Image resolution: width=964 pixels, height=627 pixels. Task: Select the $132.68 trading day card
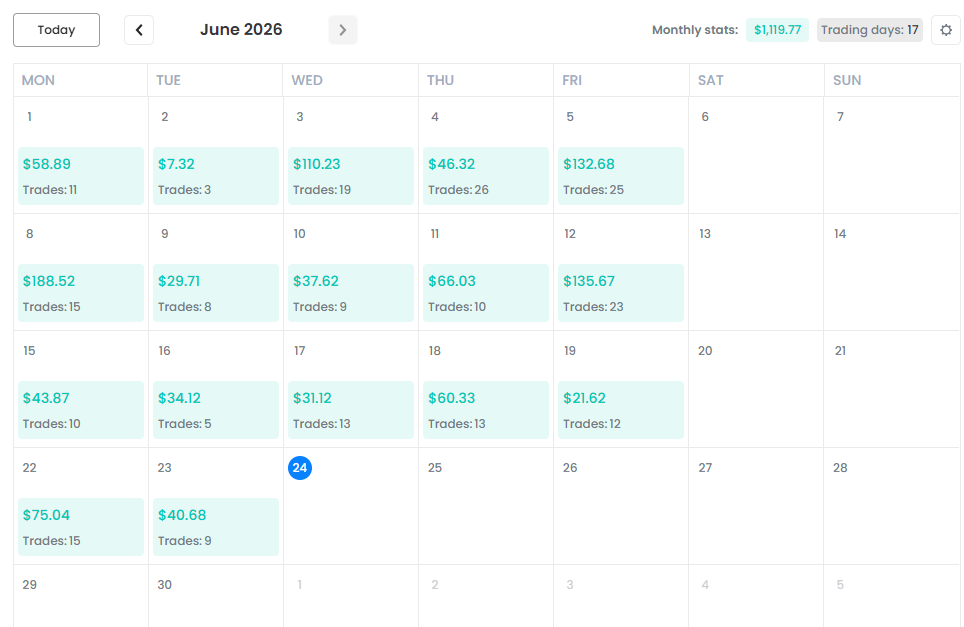pyautogui.click(x=621, y=176)
